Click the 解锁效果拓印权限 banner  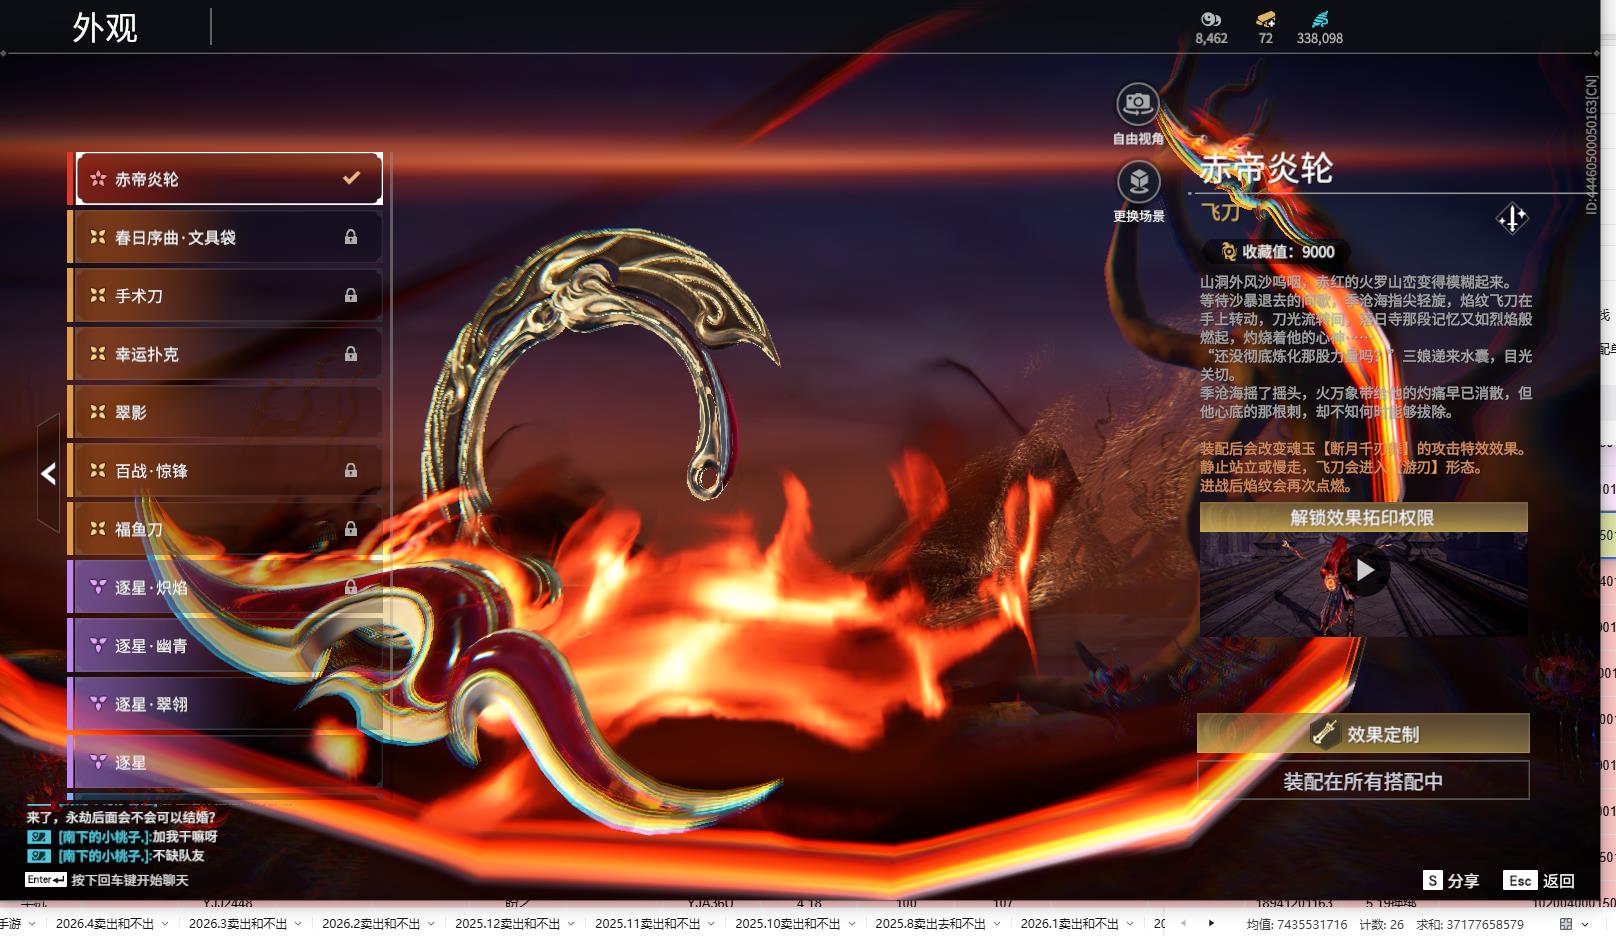click(1363, 517)
